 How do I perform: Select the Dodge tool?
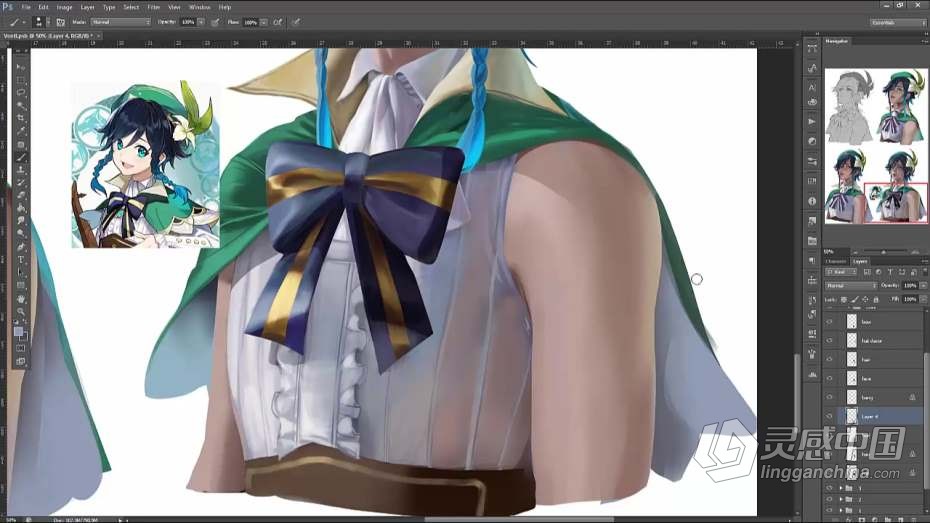(x=21, y=234)
